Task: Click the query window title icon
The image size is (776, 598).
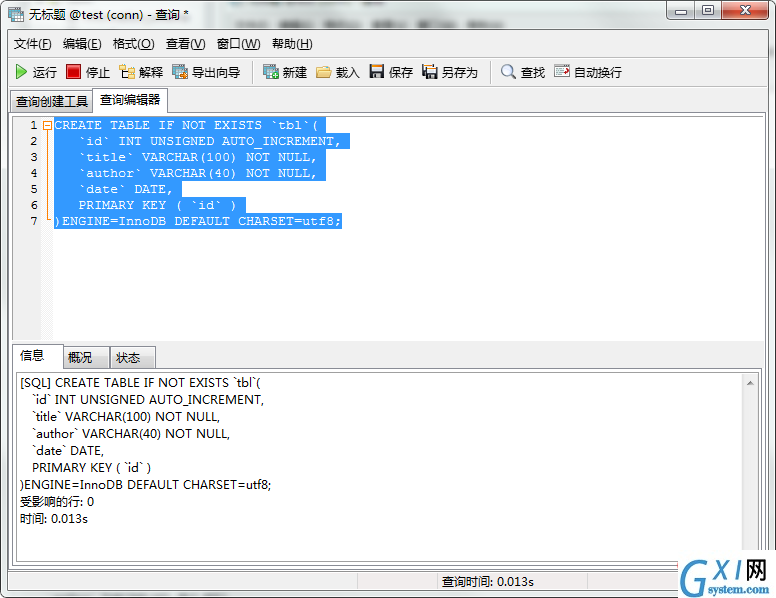Action: tap(16, 15)
